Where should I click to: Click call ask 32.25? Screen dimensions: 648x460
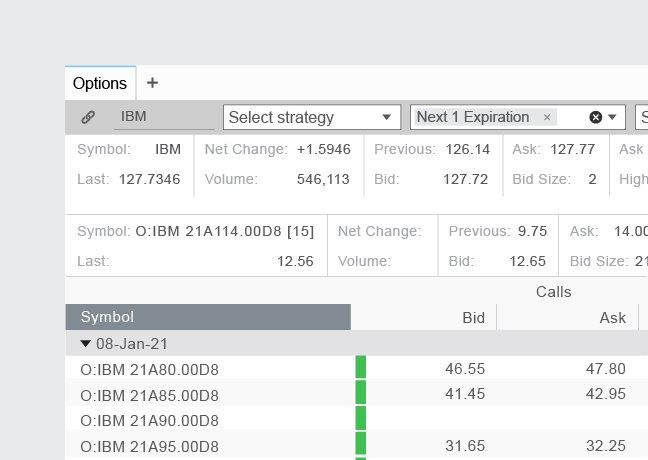point(606,446)
